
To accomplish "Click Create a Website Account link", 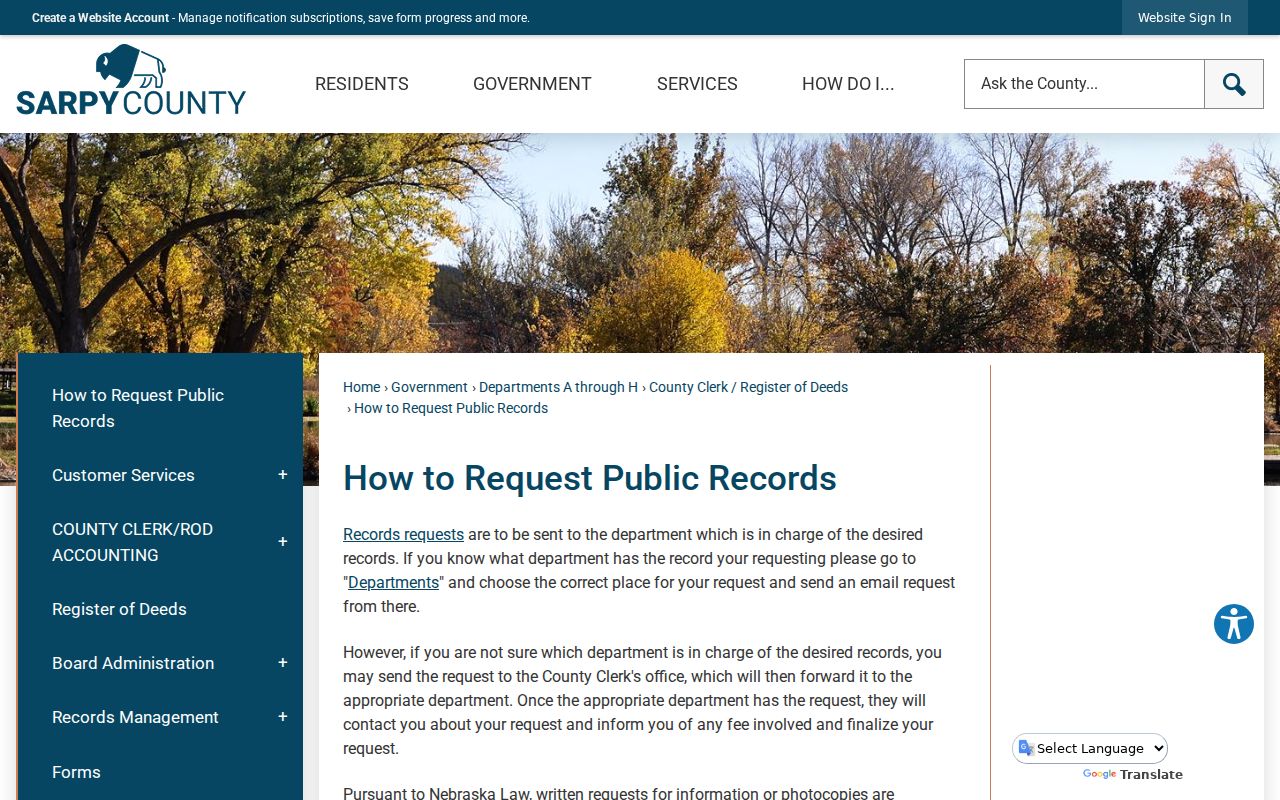I will pyautogui.click(x=100, y=18).
